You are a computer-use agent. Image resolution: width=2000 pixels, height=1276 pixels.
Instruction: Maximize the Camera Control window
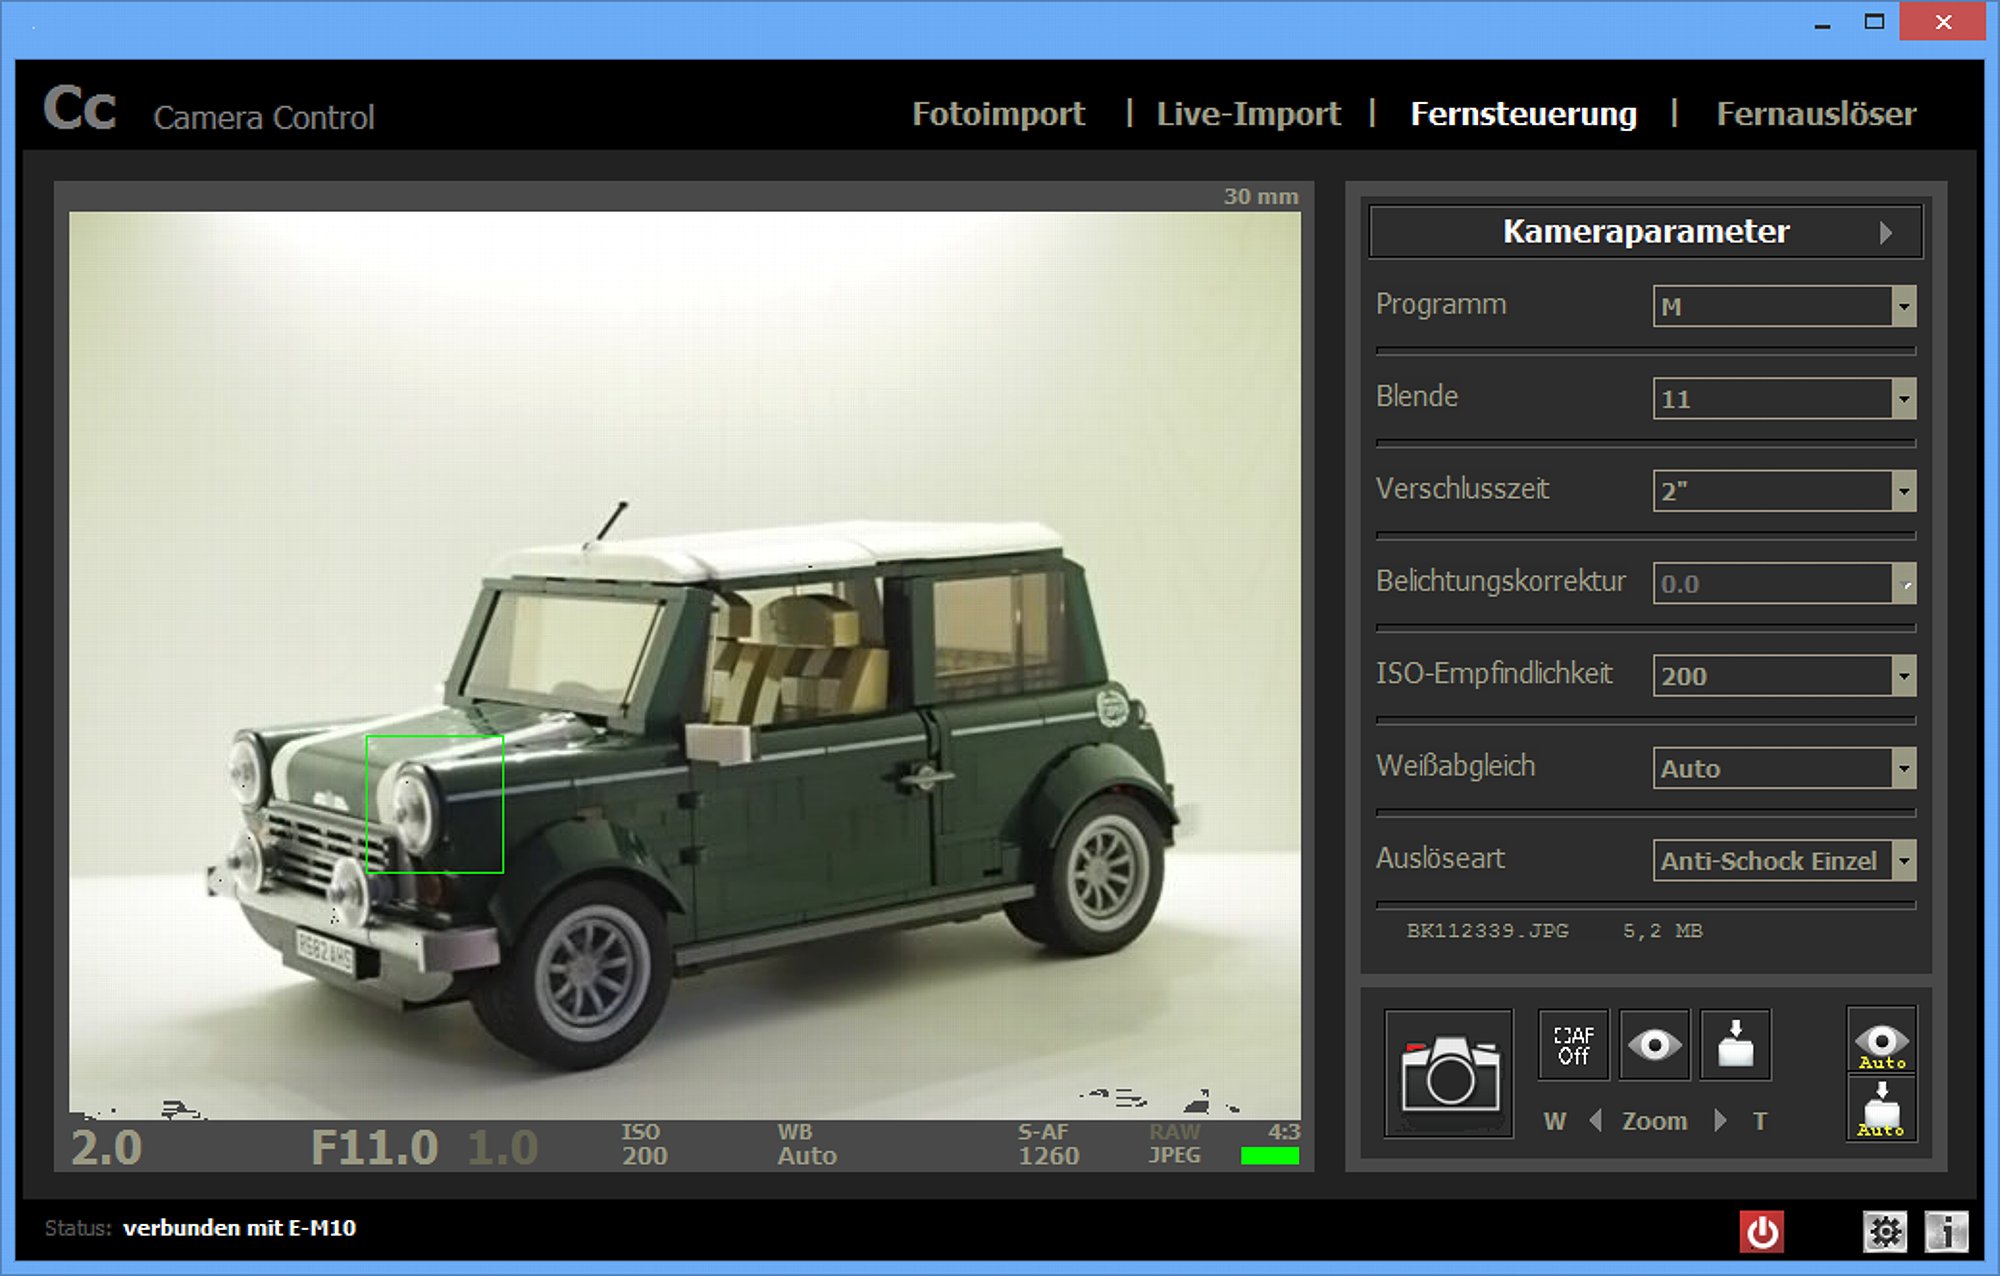[1874, 22]
